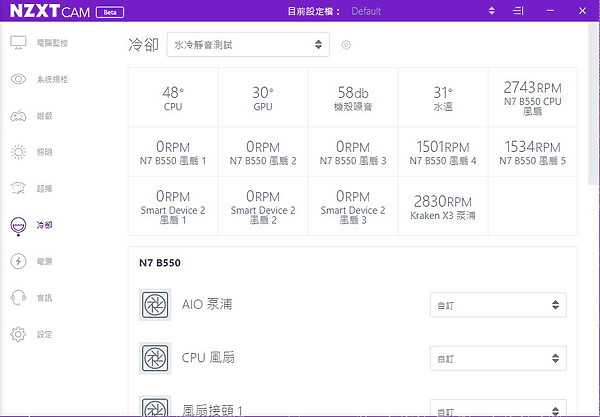The width and height of the screenshot is (600, 417).
Task: Open the 系統規格 system specs eye icon
Action: pos(18,79)
